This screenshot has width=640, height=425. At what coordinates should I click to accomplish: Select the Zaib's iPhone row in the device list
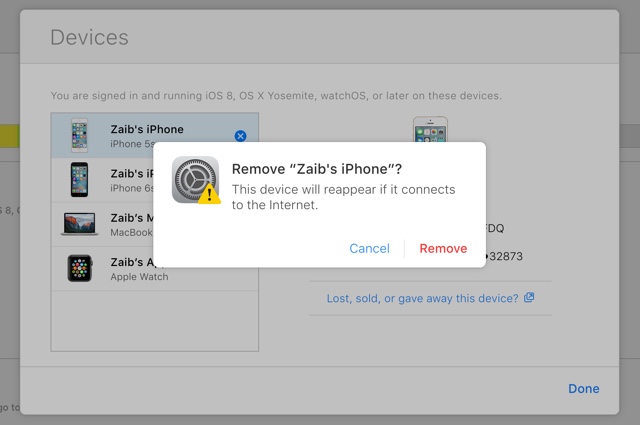pyautogui.click(x=155, y=136)
